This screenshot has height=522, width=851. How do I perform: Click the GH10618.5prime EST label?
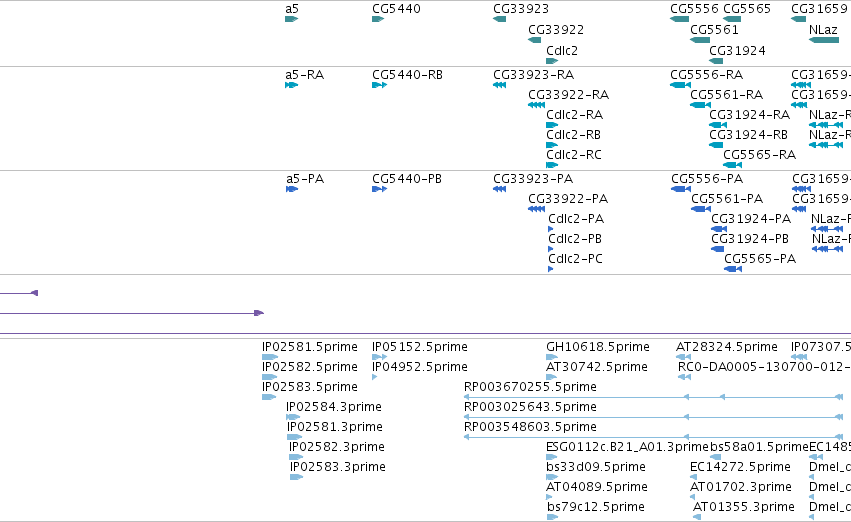tap(598, 347)
